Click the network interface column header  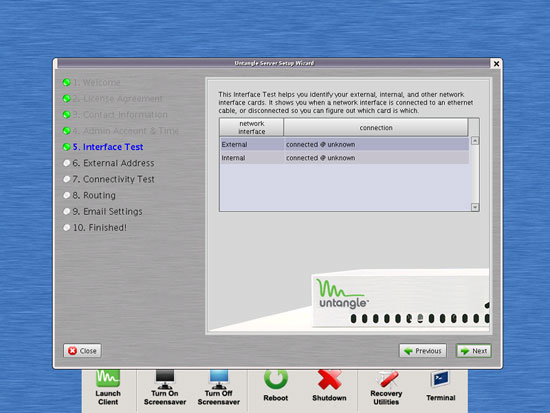251,127
